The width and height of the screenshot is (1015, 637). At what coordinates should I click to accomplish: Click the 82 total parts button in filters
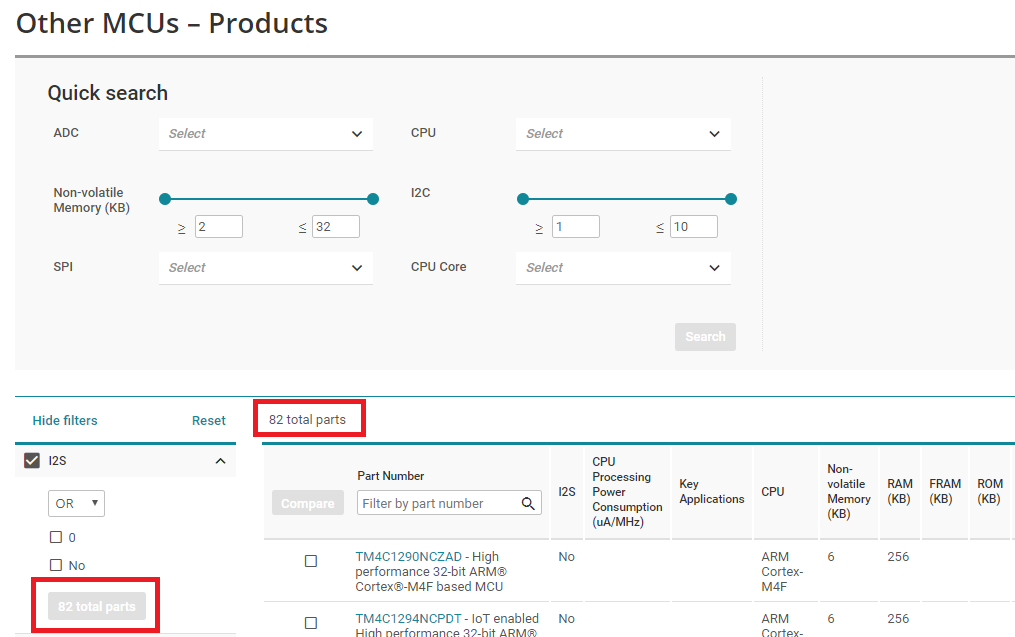point(96,607)
